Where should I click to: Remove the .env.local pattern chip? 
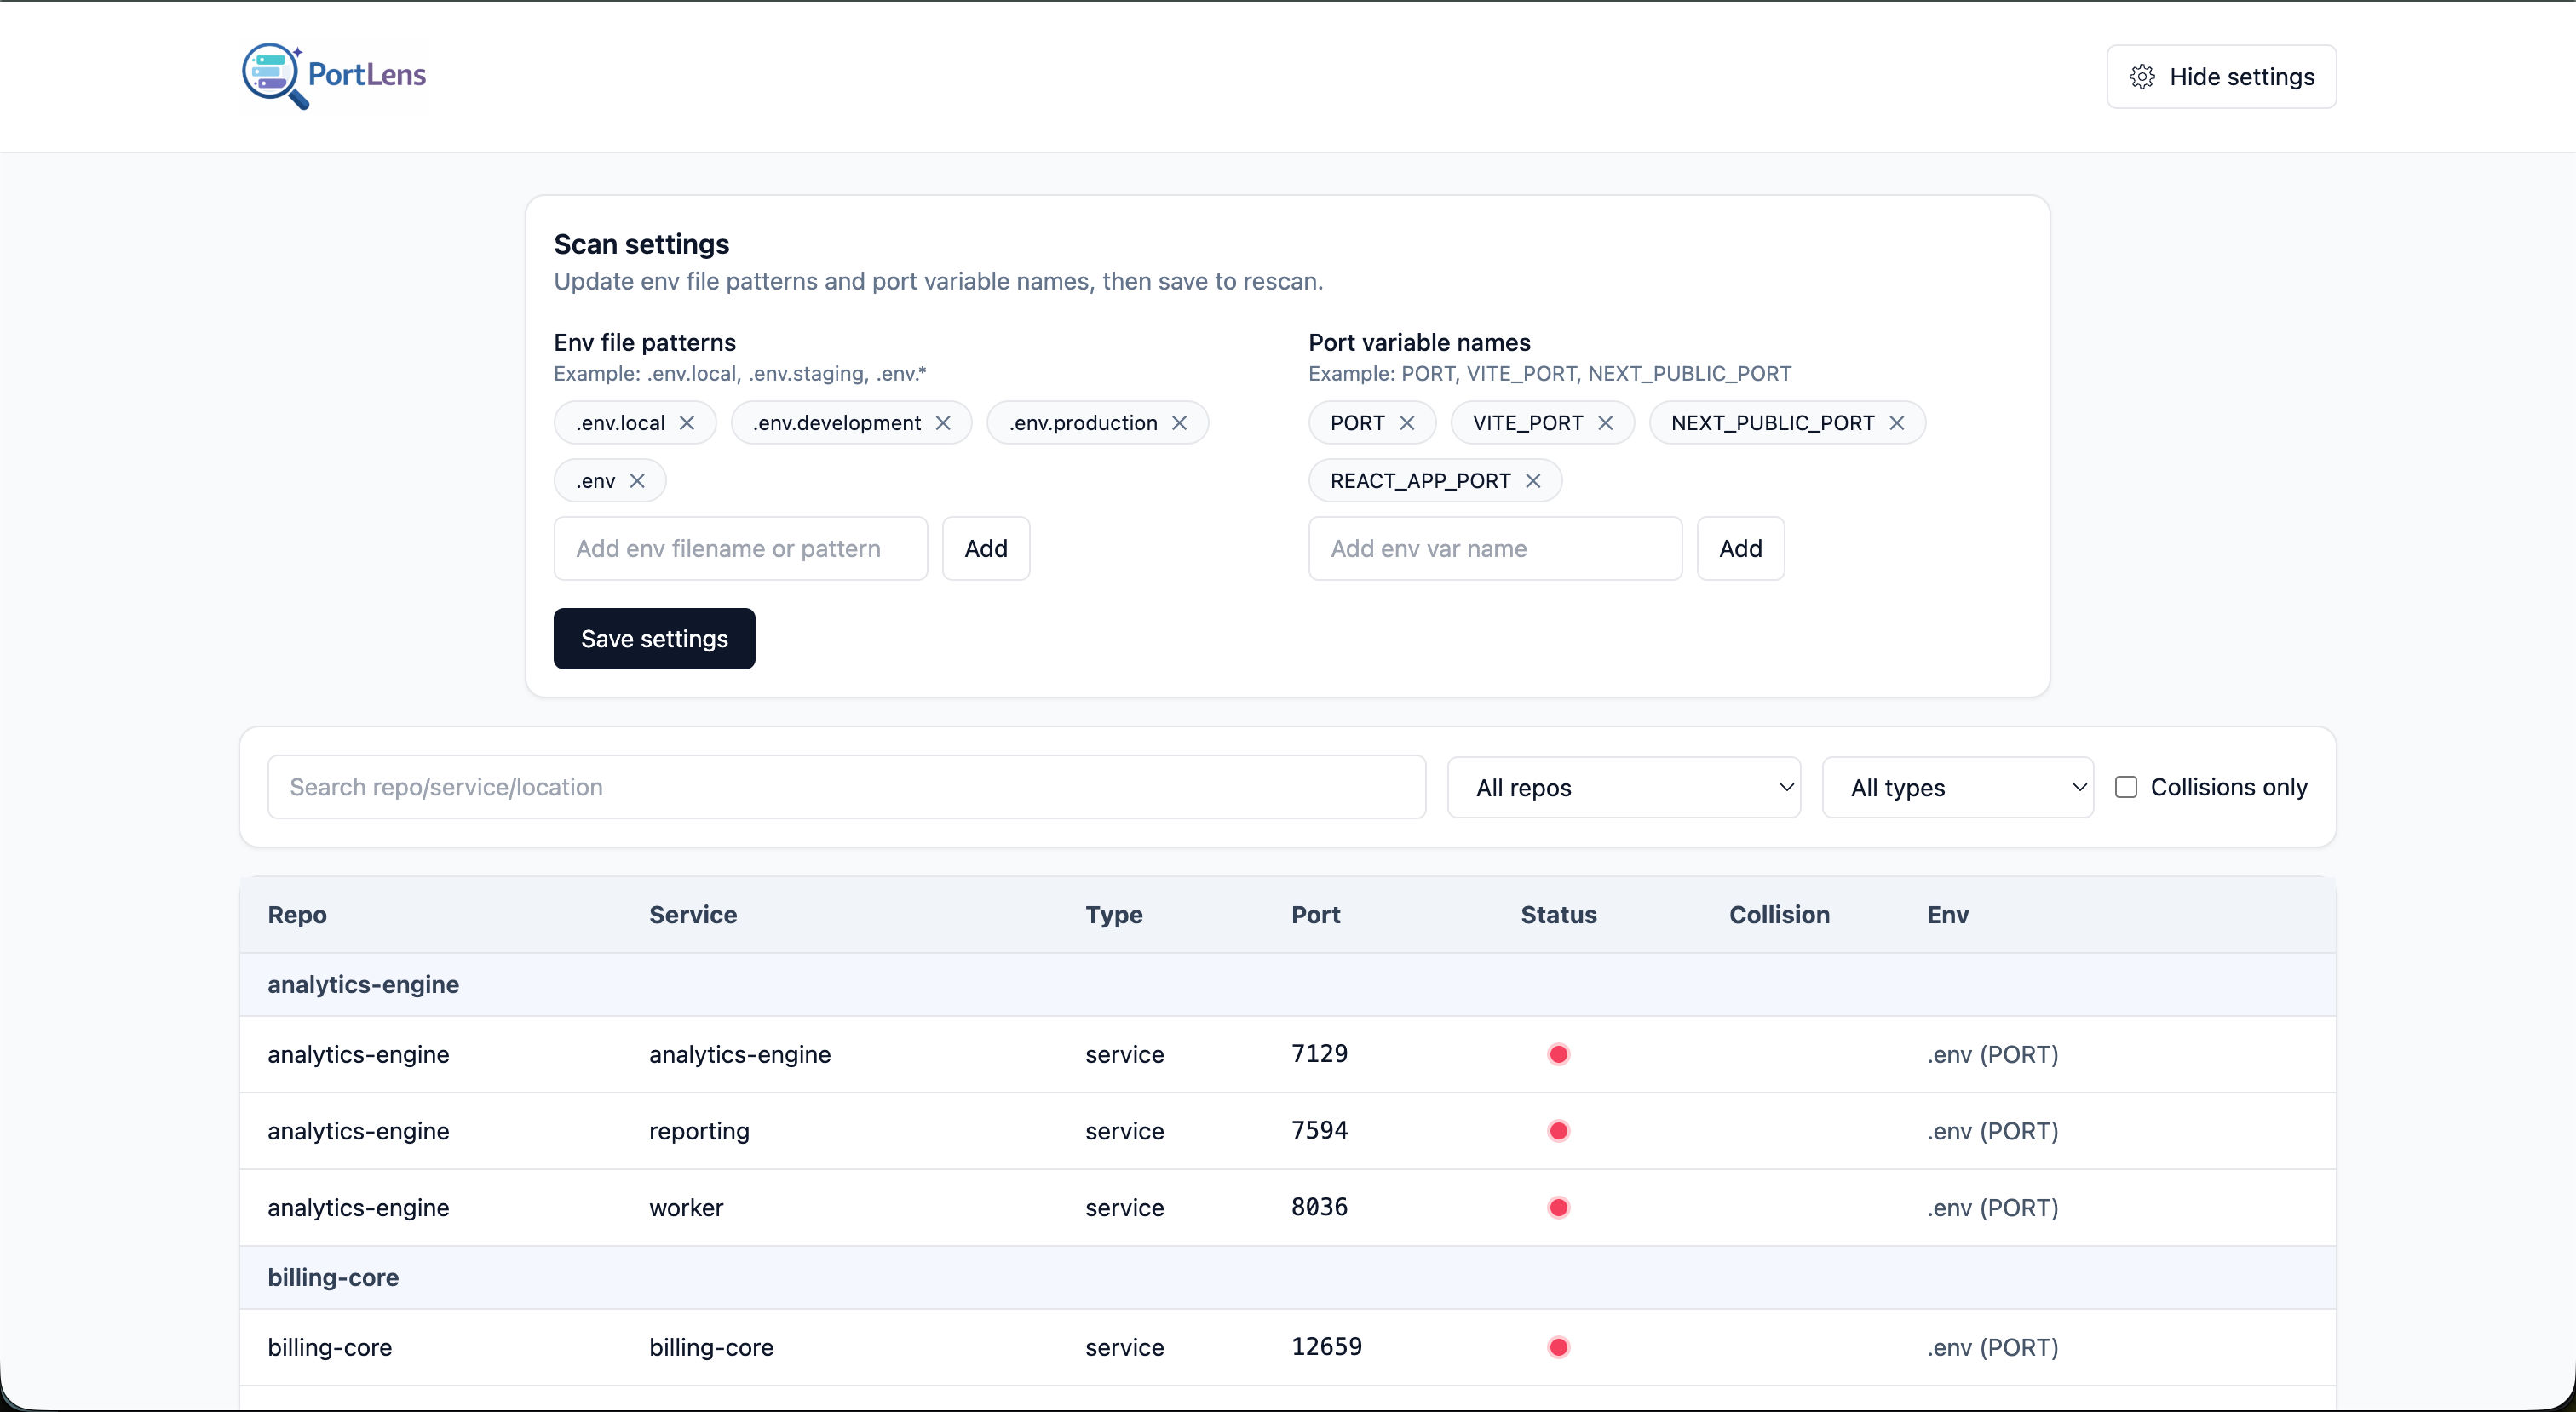point(687,422)
